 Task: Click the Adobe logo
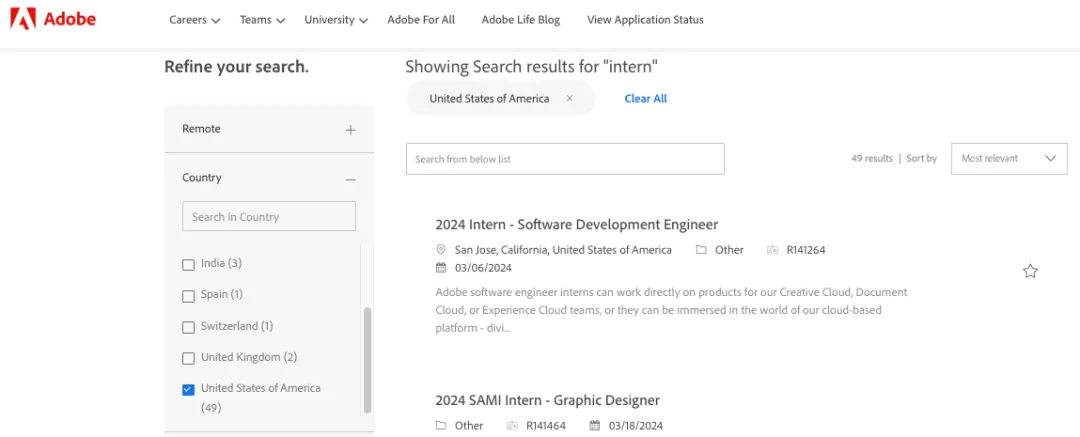coord(53,19)
